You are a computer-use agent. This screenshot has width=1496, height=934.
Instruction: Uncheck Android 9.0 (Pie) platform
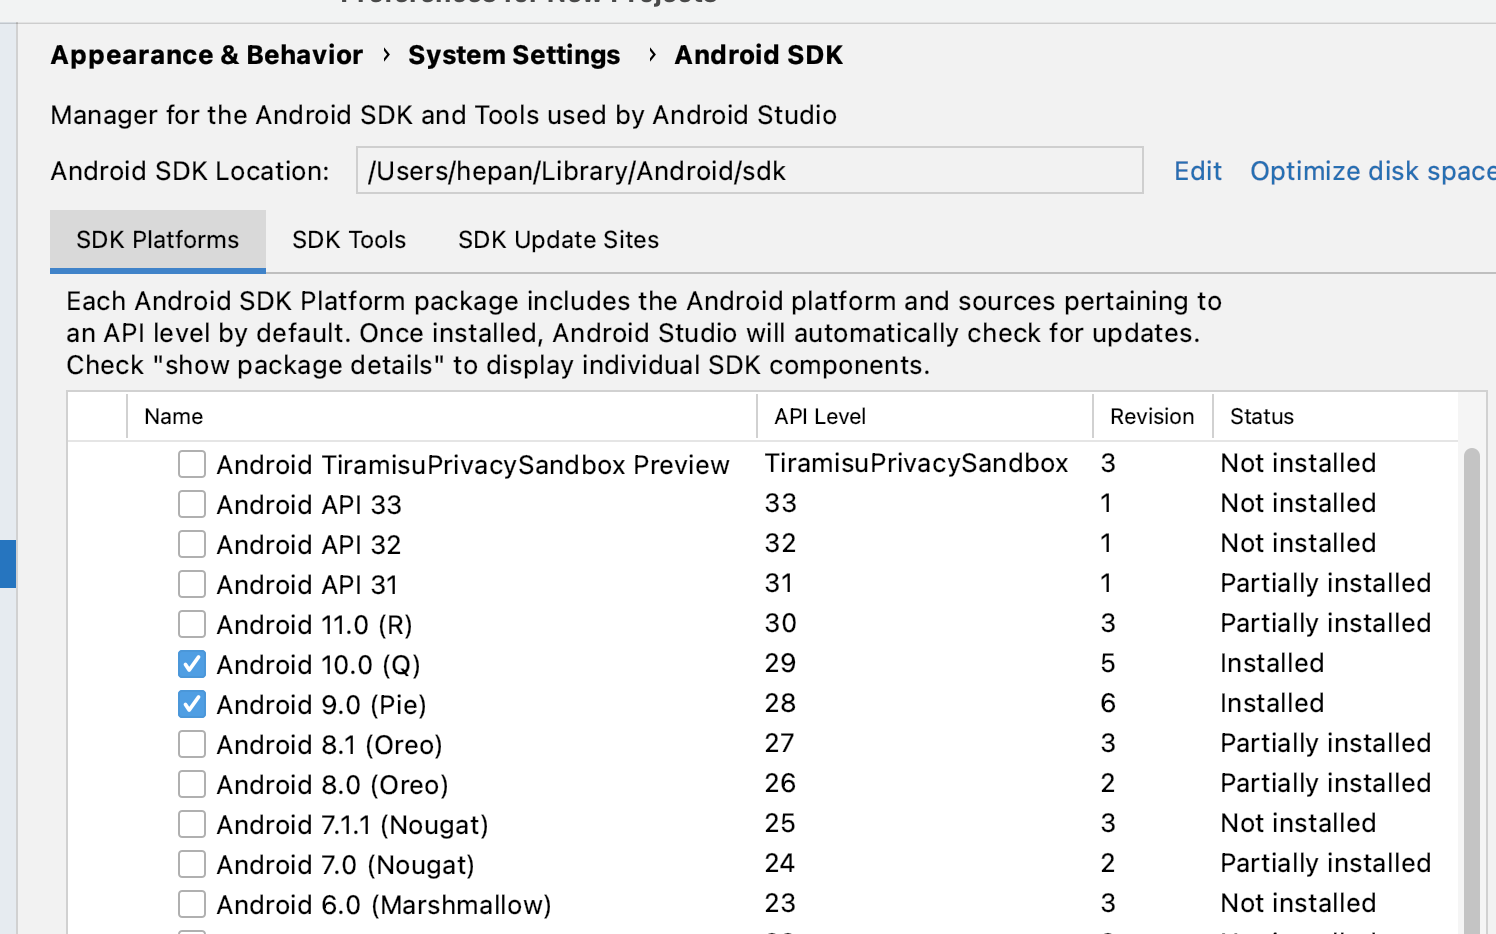coord(192,704)
